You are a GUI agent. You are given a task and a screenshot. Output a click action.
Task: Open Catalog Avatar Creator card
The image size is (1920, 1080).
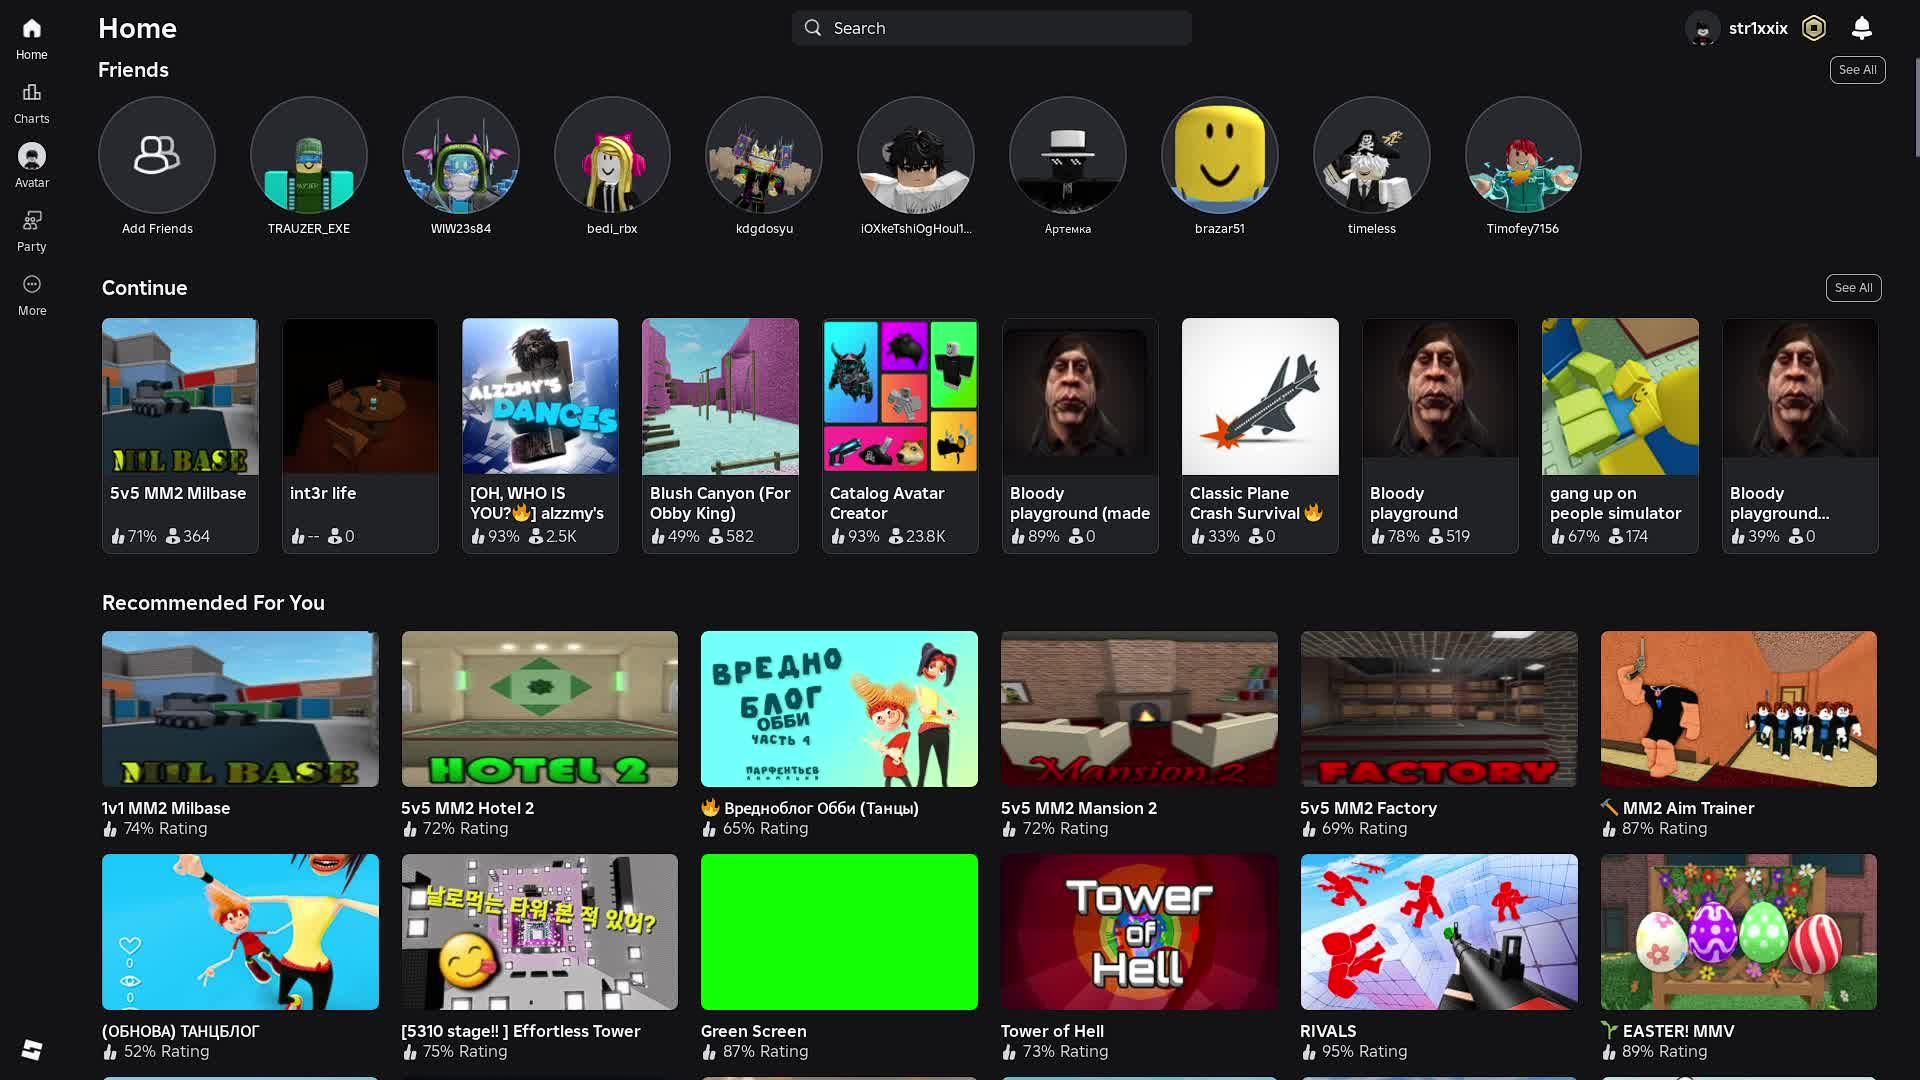(x=900, y=435)
